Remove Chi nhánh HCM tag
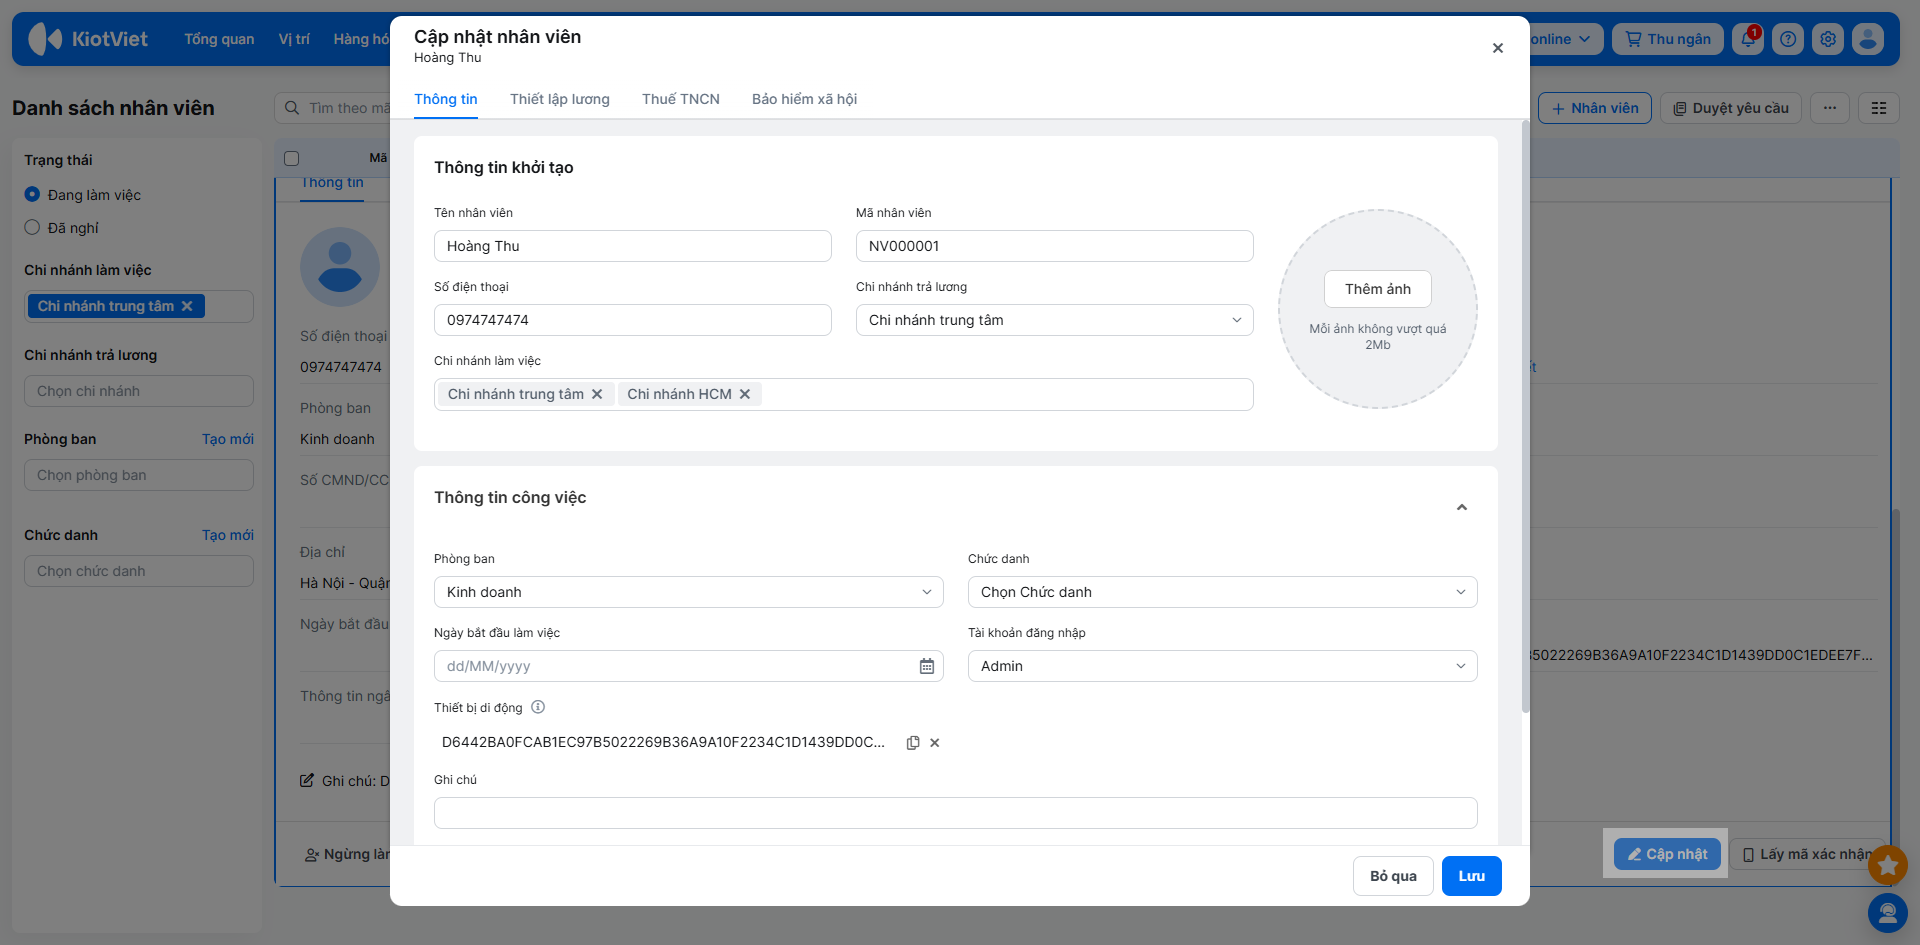This screenshot has width=1920, height=945. coord(745,394)
